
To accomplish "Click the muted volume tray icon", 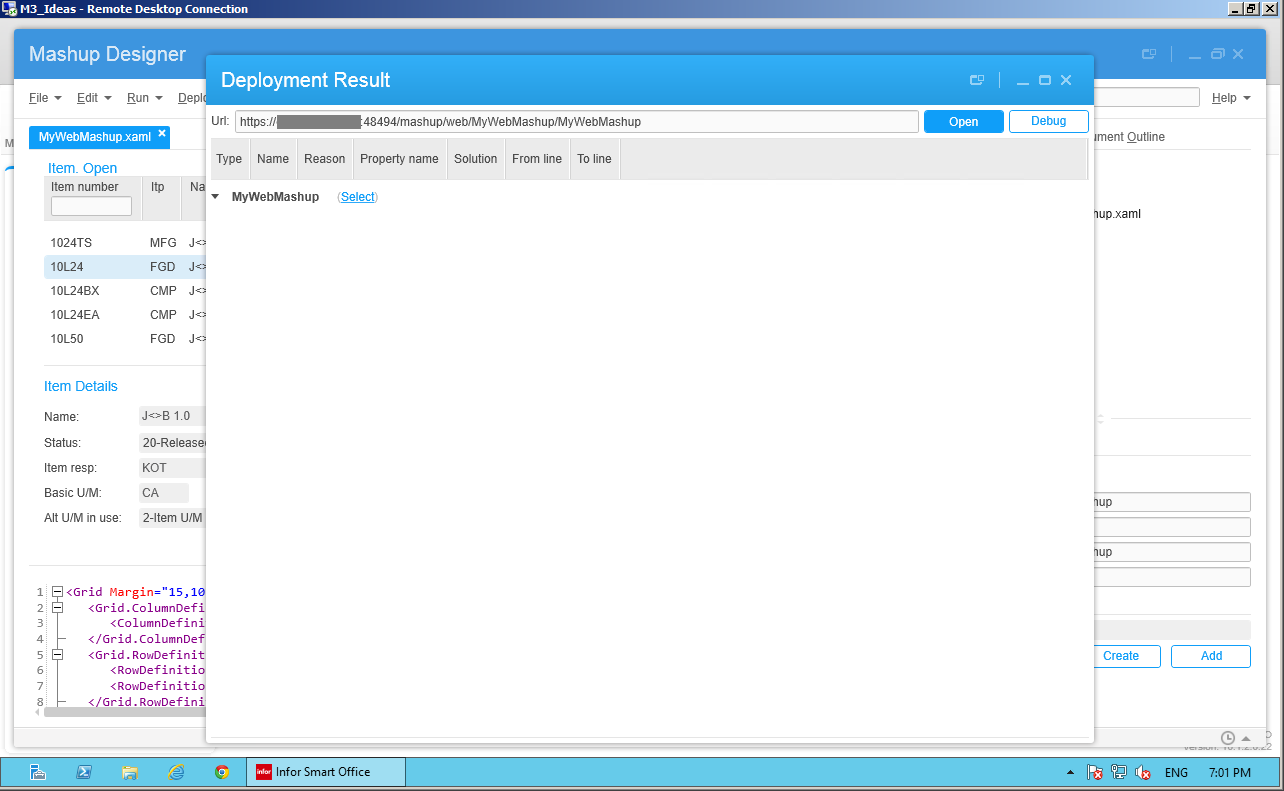I will 1143,773.
